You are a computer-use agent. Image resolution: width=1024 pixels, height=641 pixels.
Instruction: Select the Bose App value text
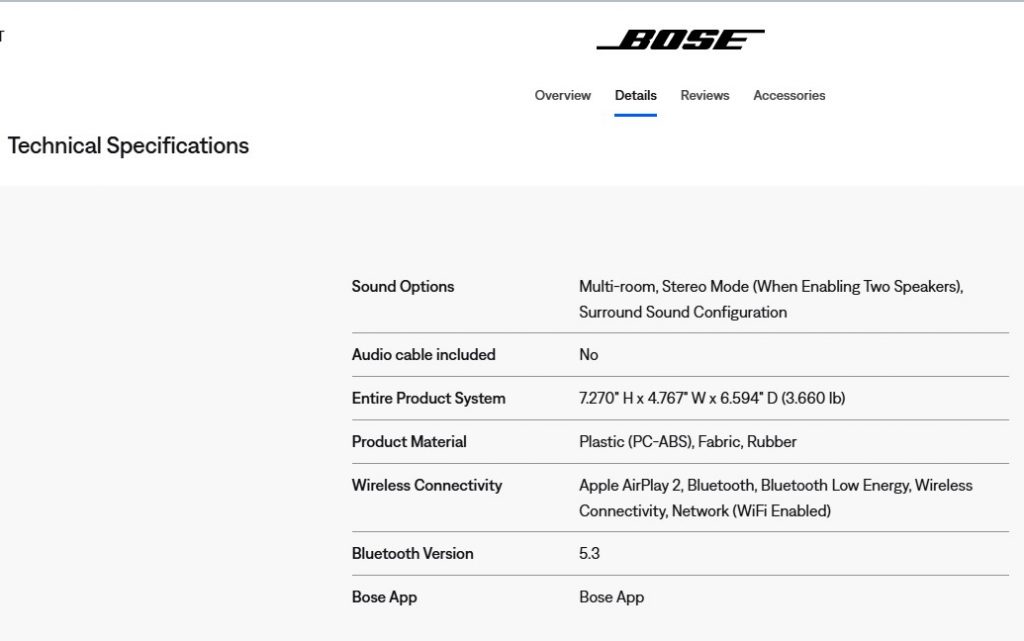(611, 597)
